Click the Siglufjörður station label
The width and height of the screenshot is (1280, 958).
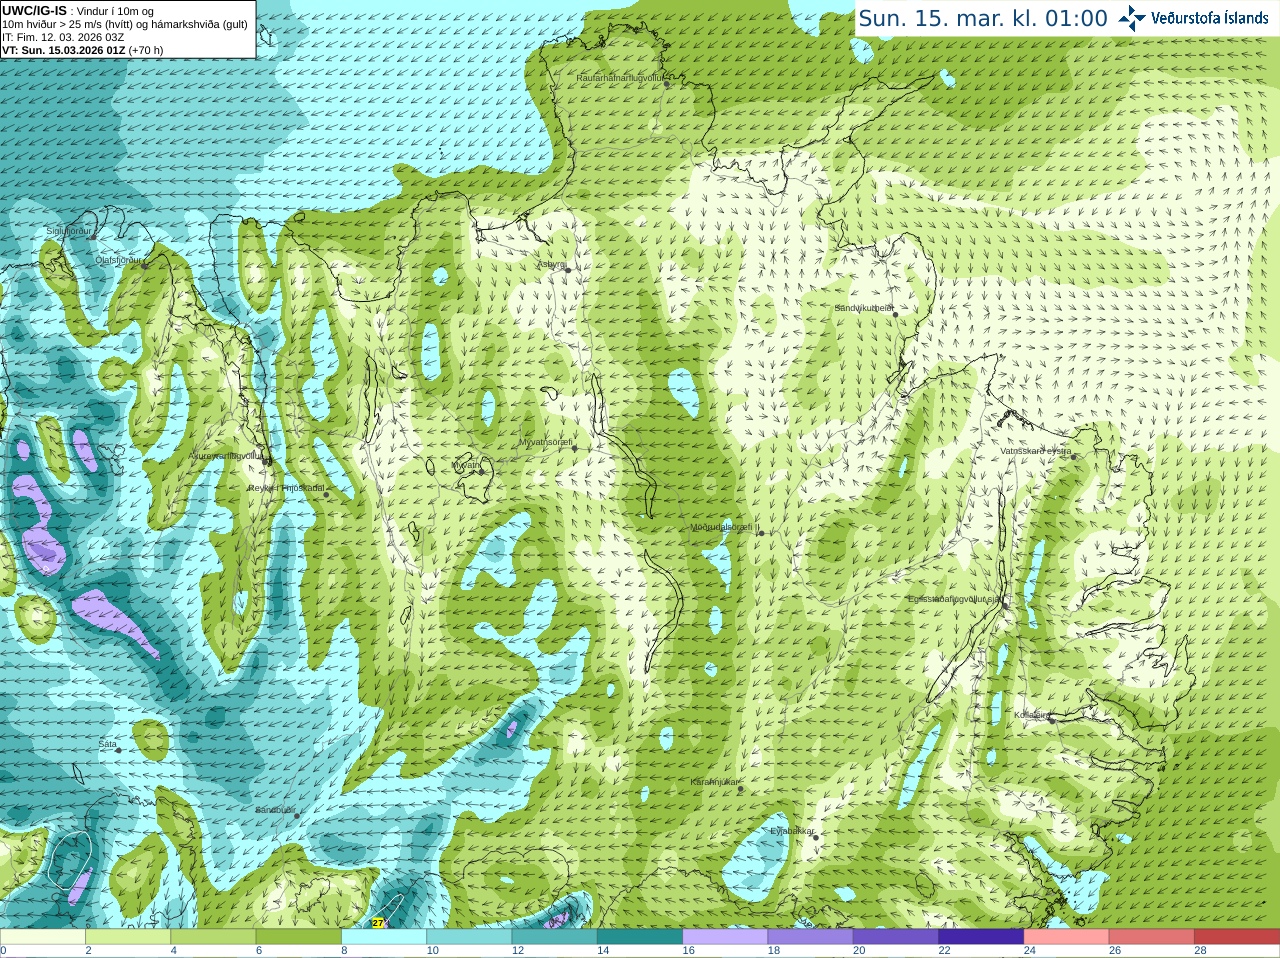[69, 231]
